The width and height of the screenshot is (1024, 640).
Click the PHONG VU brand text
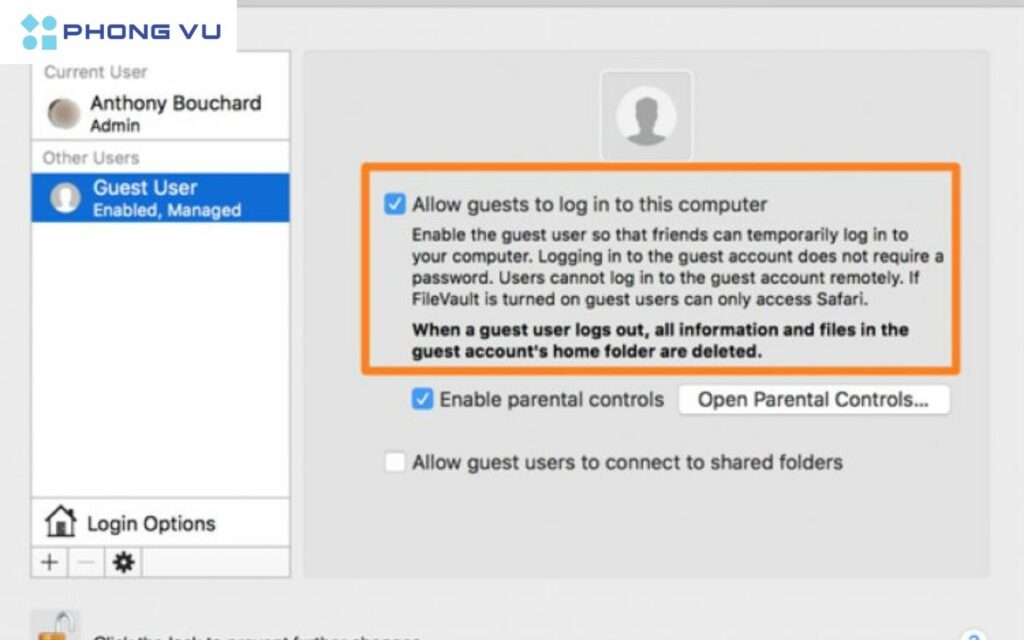click(x=141, y=32)
